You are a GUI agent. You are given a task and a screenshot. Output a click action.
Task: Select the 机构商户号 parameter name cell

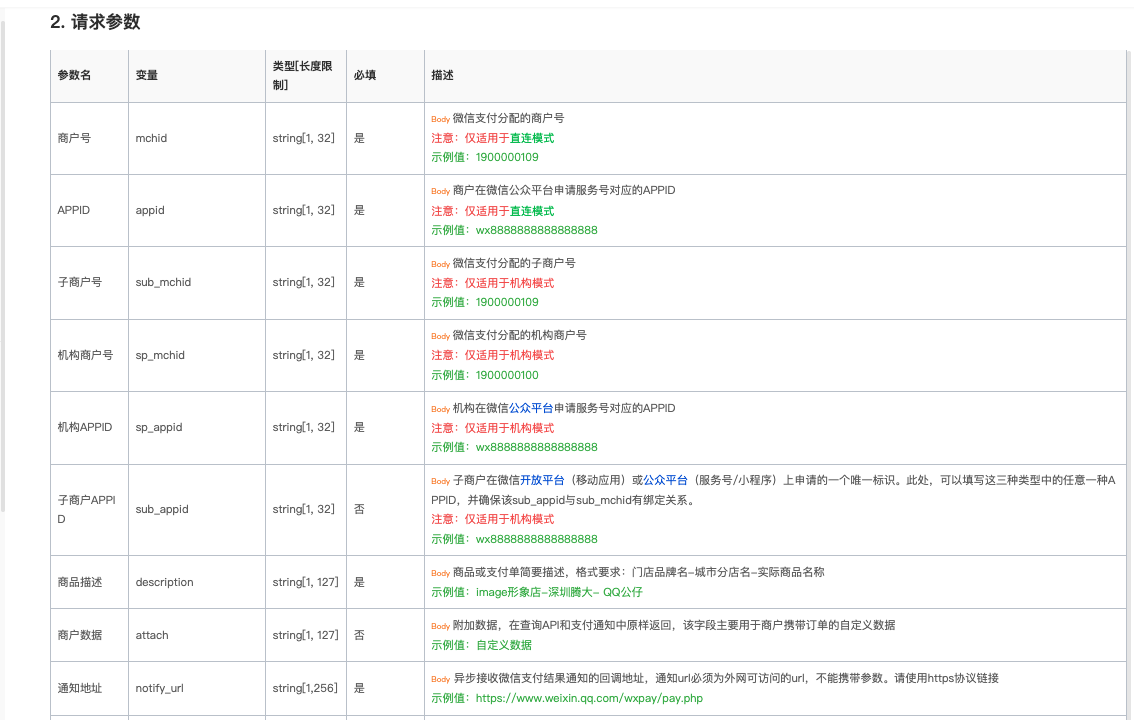coord(90,355)
